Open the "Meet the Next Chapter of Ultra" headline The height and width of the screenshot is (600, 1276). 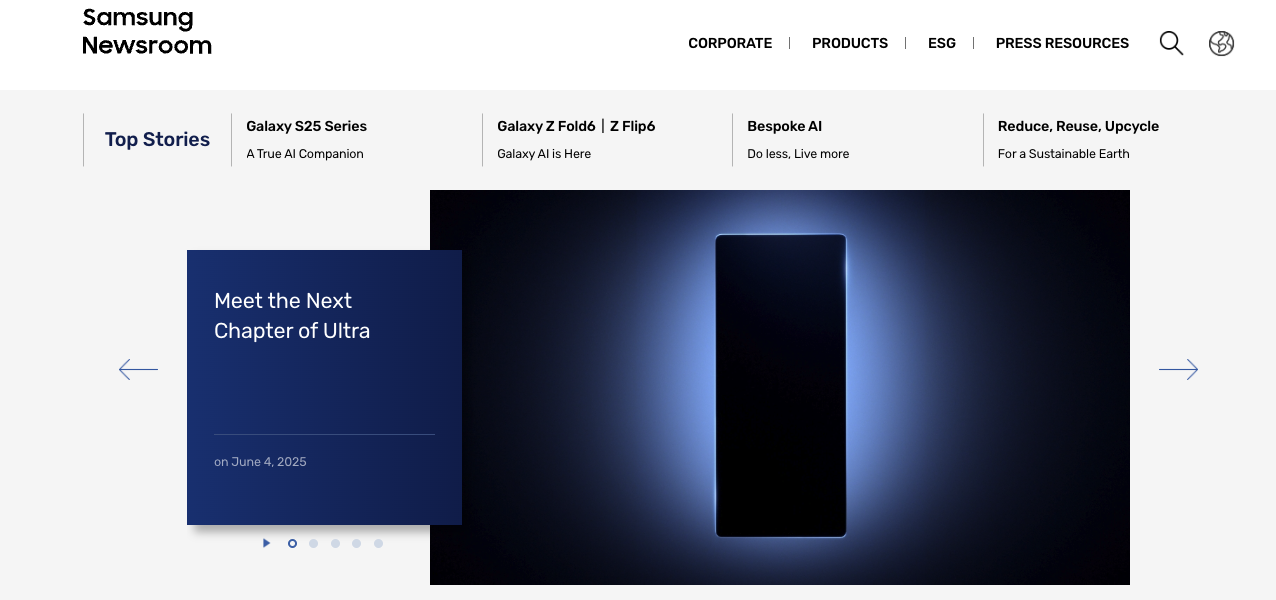click(292, 316)
